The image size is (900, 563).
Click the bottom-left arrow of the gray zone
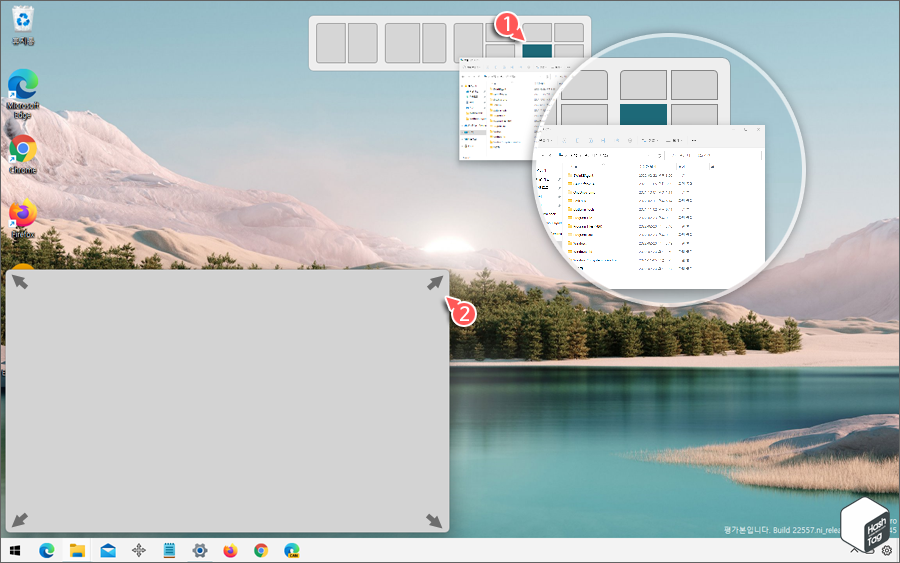click(20, 520)
